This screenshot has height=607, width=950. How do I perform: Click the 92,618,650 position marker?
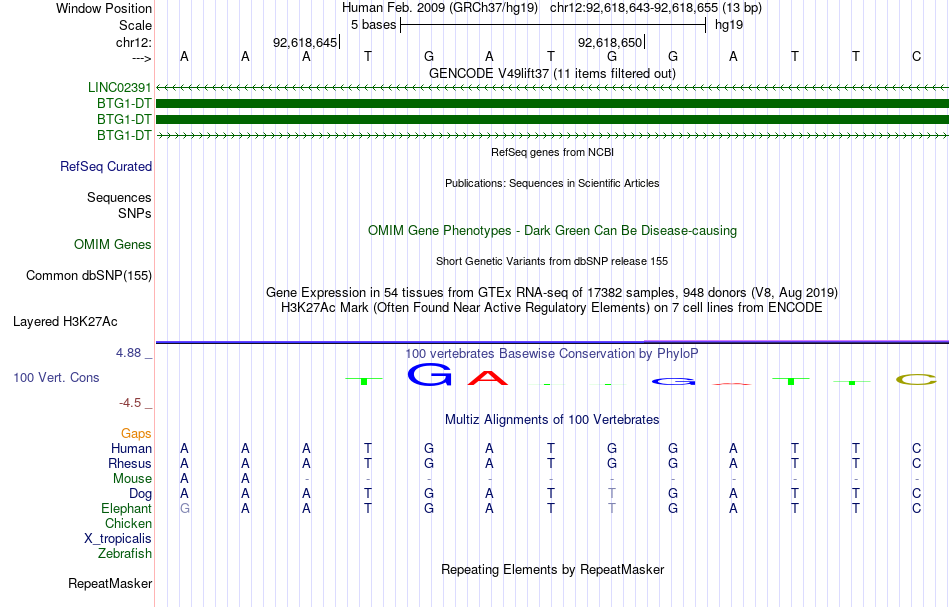tap(611, 42)
